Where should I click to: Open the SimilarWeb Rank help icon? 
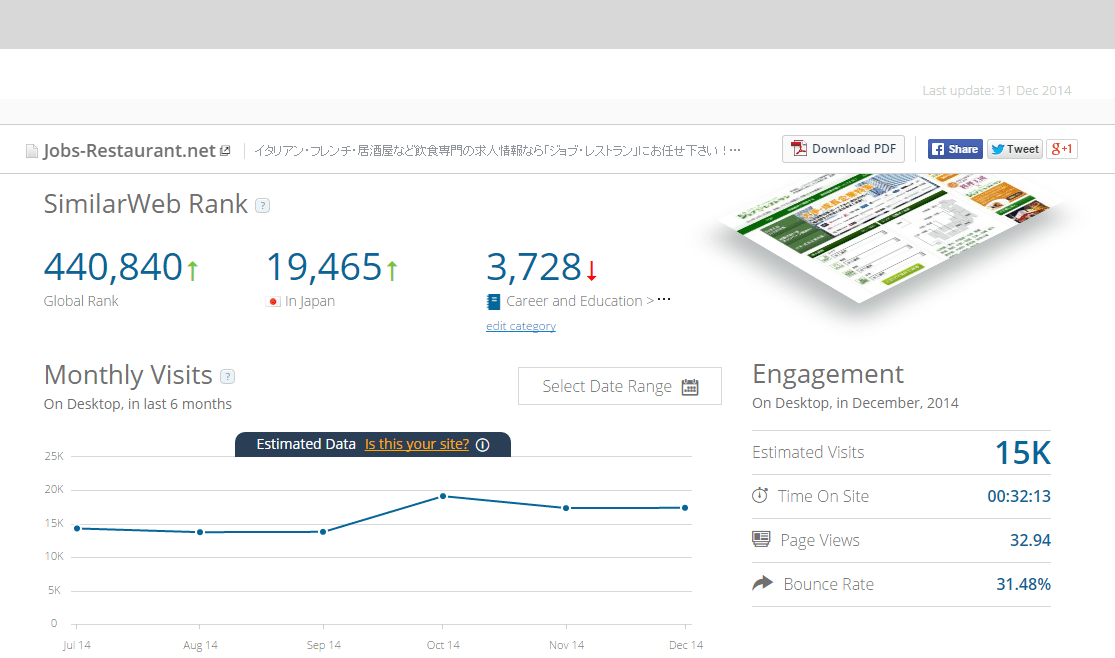[x=262, y=206]
